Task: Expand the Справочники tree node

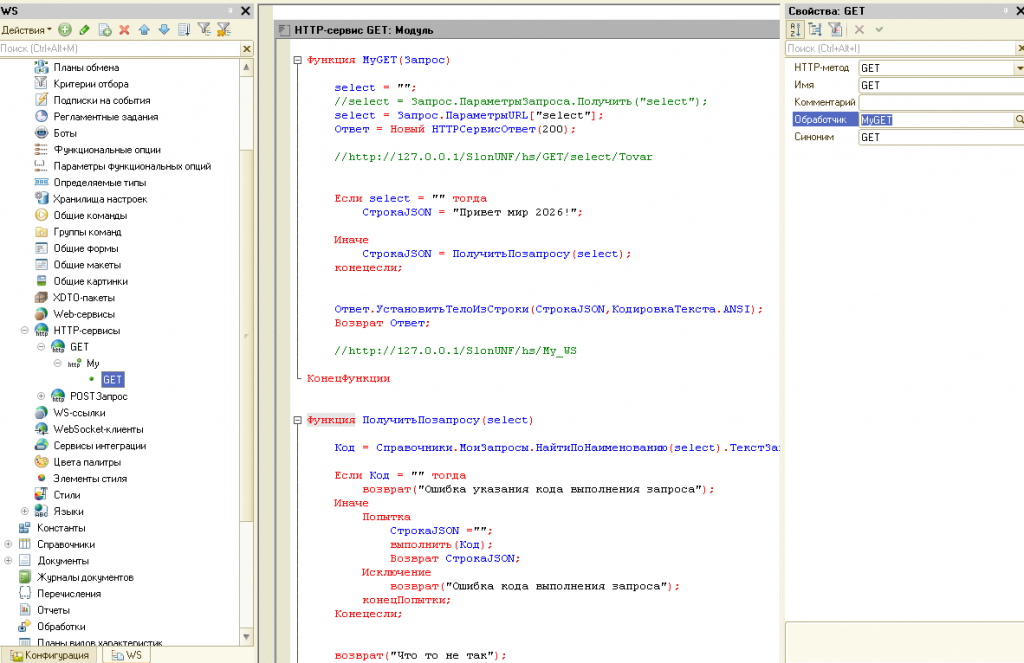Action: 8,544
